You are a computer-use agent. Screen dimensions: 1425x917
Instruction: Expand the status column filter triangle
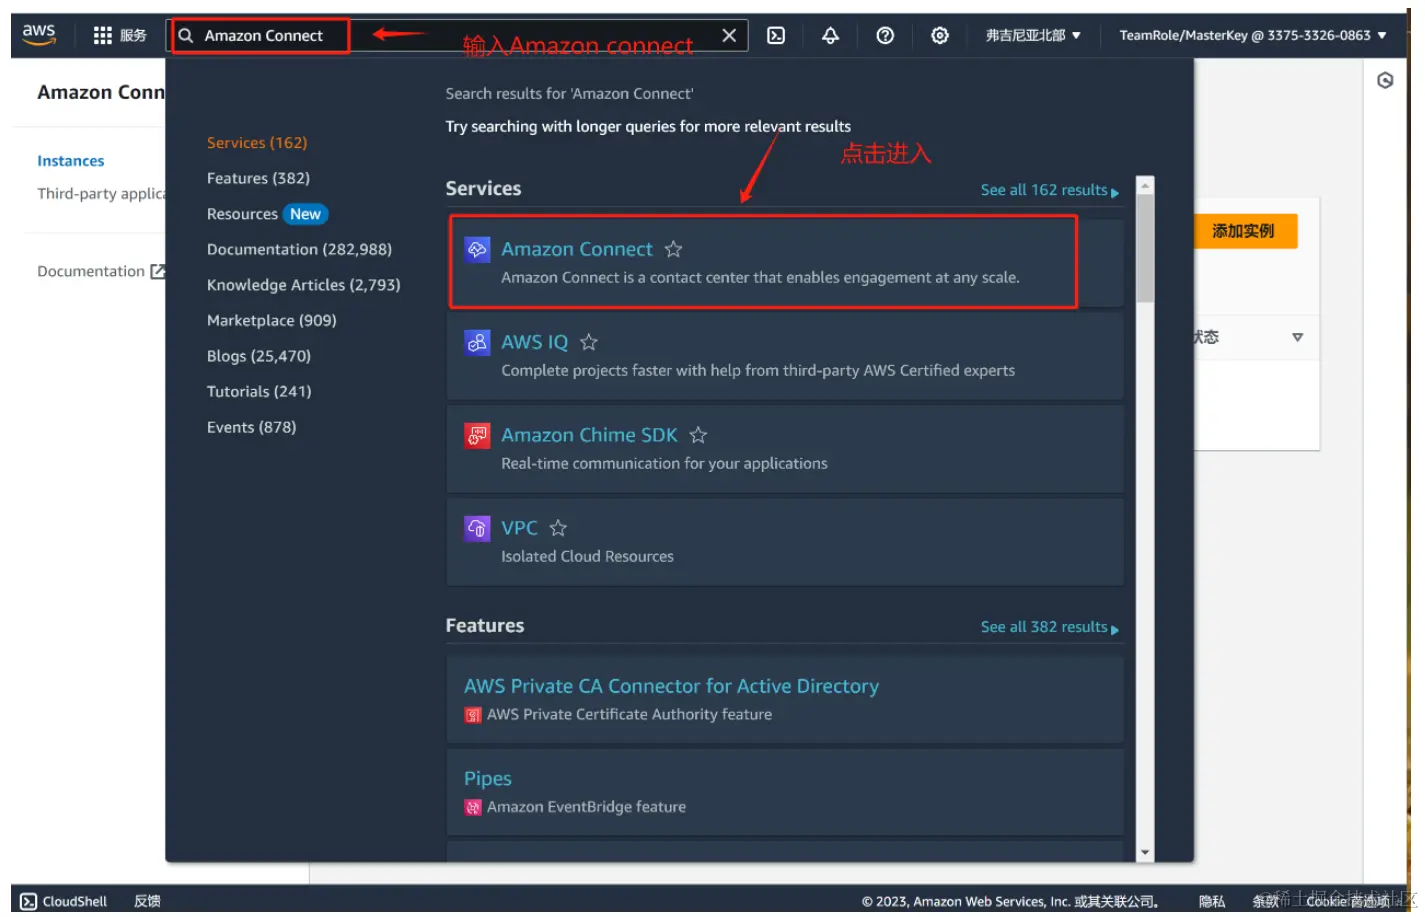pos(1297,337)
